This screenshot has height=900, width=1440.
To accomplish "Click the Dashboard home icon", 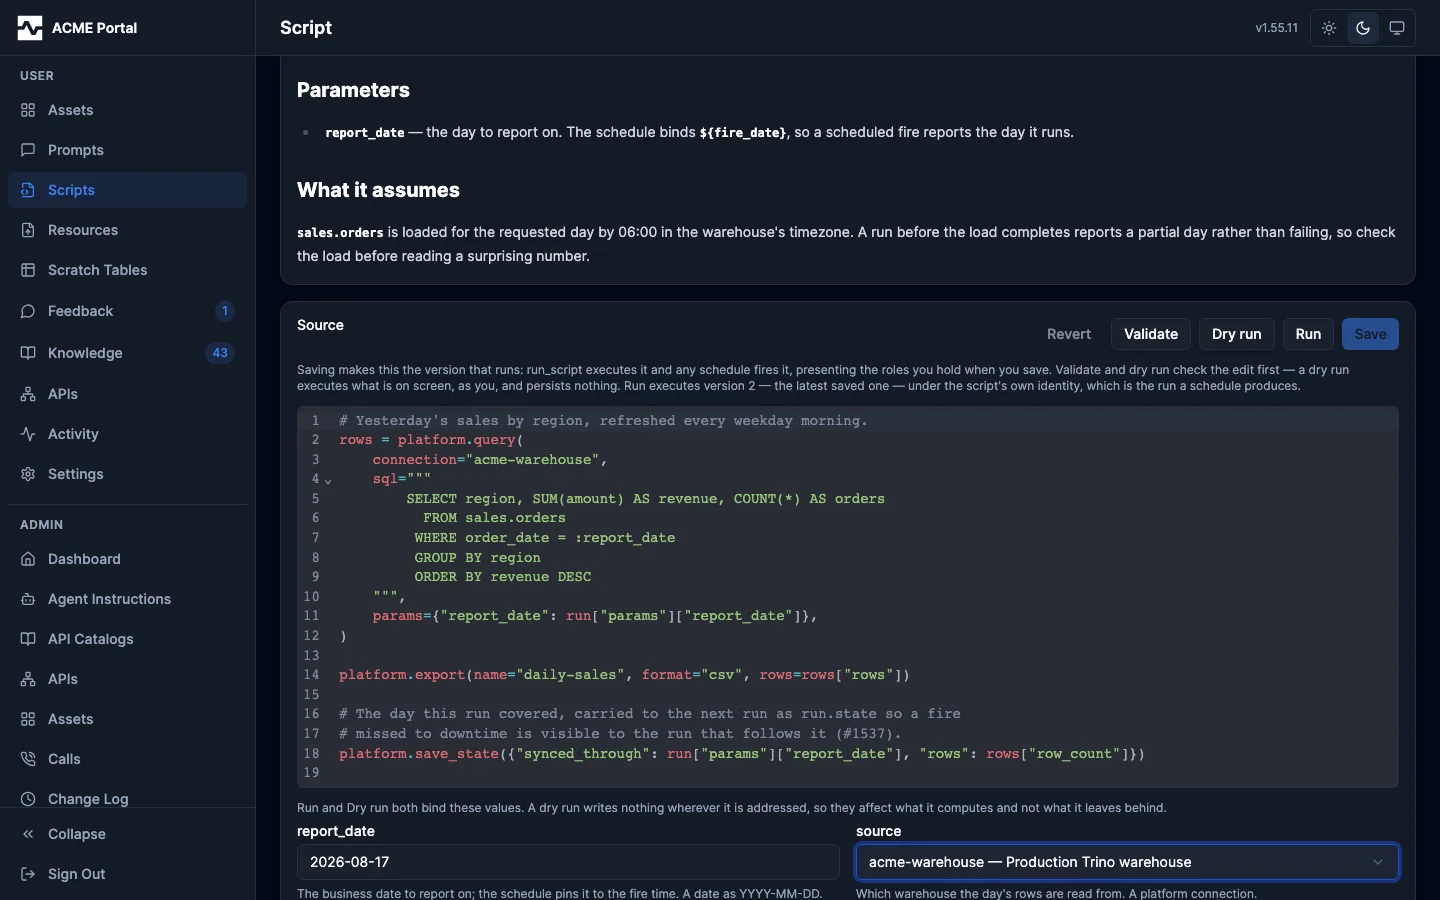I will tap(28, 559).
